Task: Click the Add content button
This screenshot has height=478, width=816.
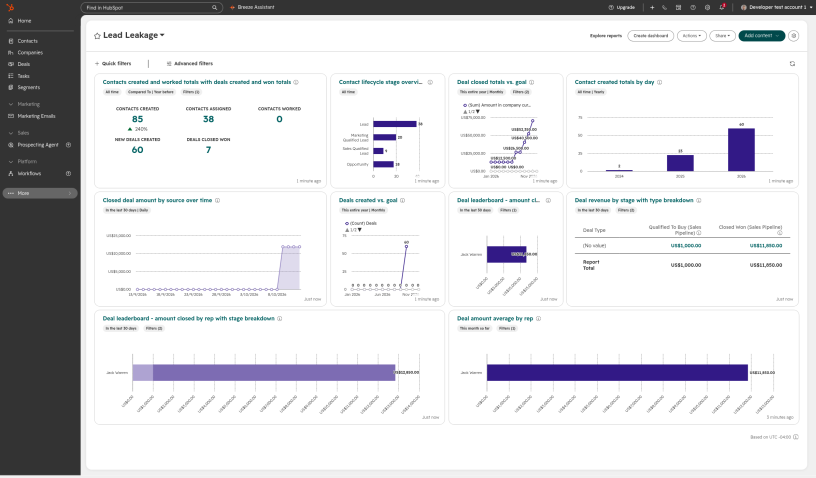Action: pos(761,36)
